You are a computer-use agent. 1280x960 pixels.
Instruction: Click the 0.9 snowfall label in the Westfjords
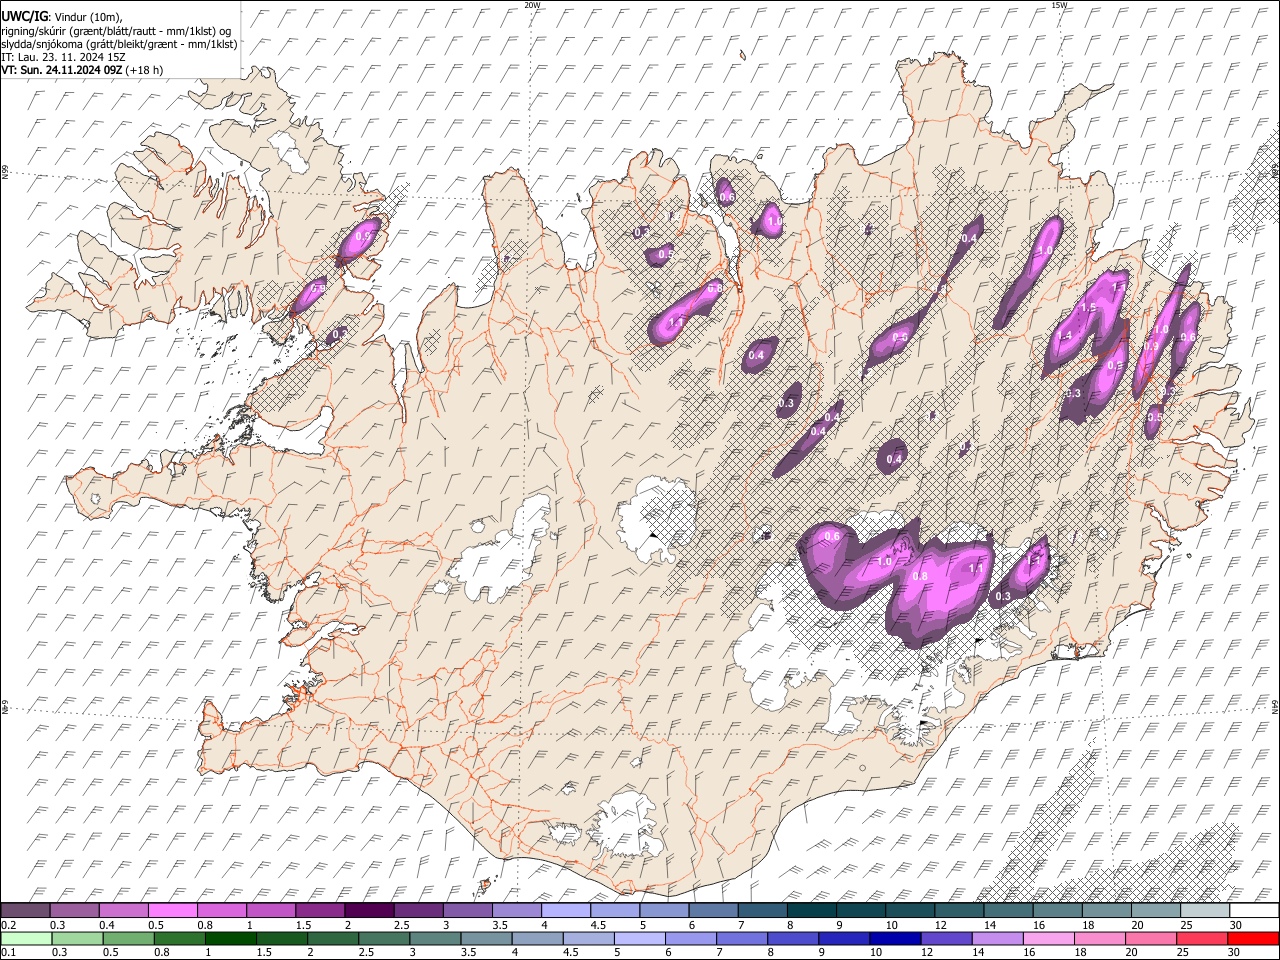[x=364, y=236]
